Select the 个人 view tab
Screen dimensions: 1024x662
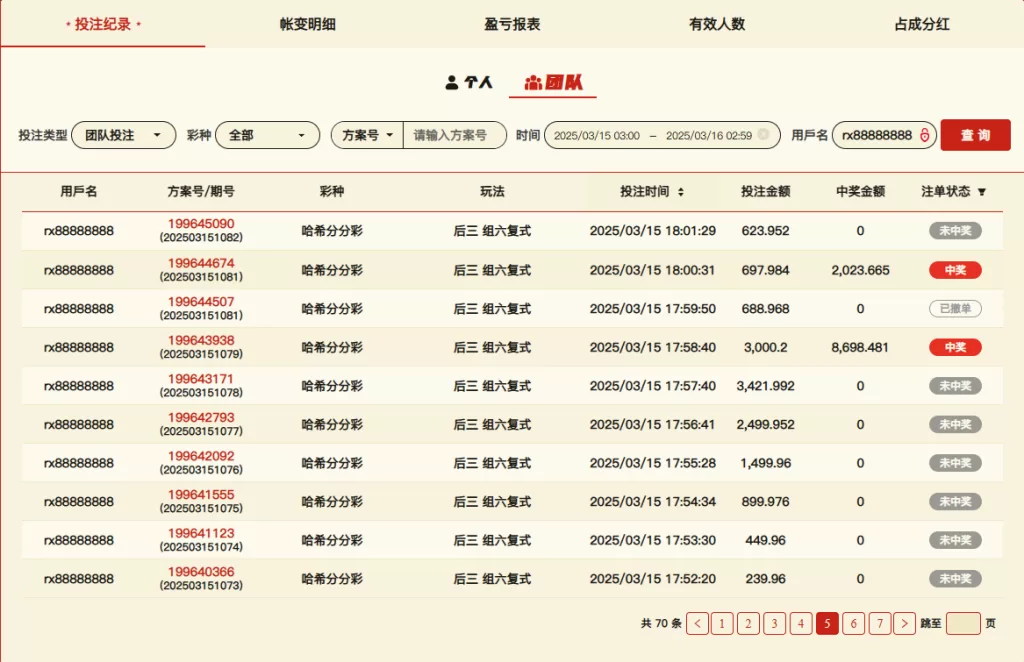click(x=468, y=82)
